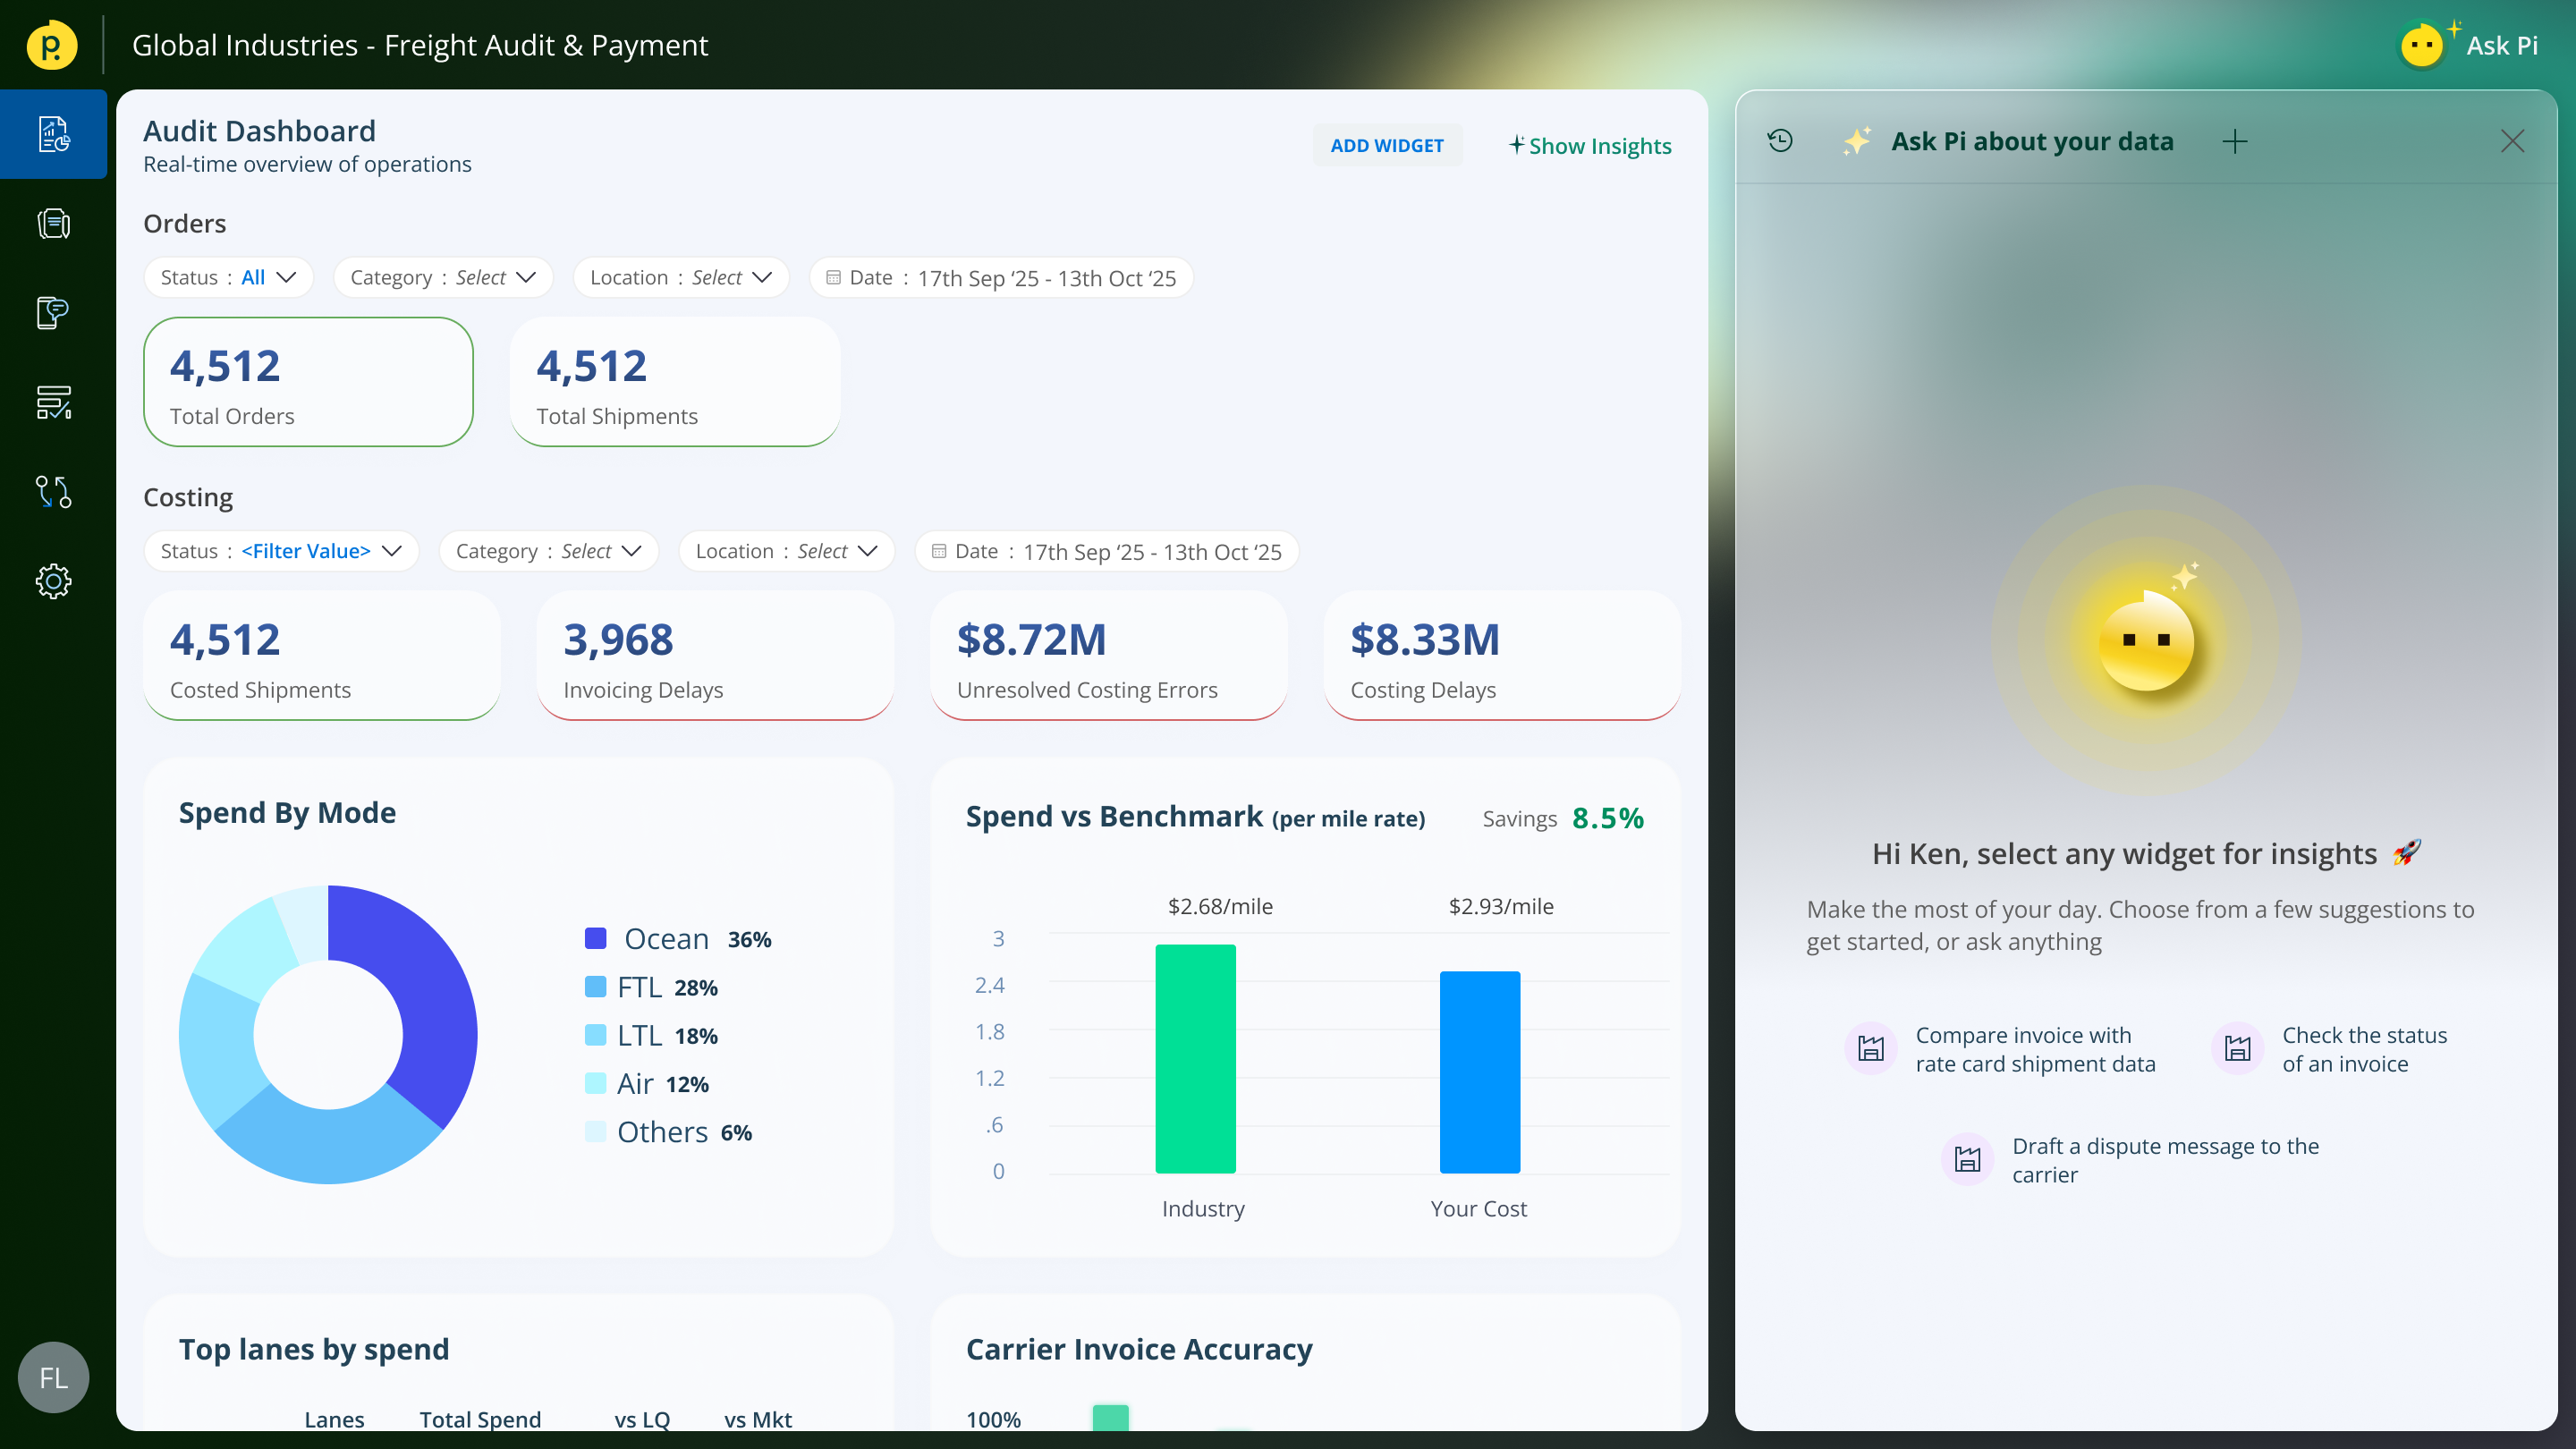2576x1449 pixels.
Task: Click Show Insights link
Action: point(1590,146)
